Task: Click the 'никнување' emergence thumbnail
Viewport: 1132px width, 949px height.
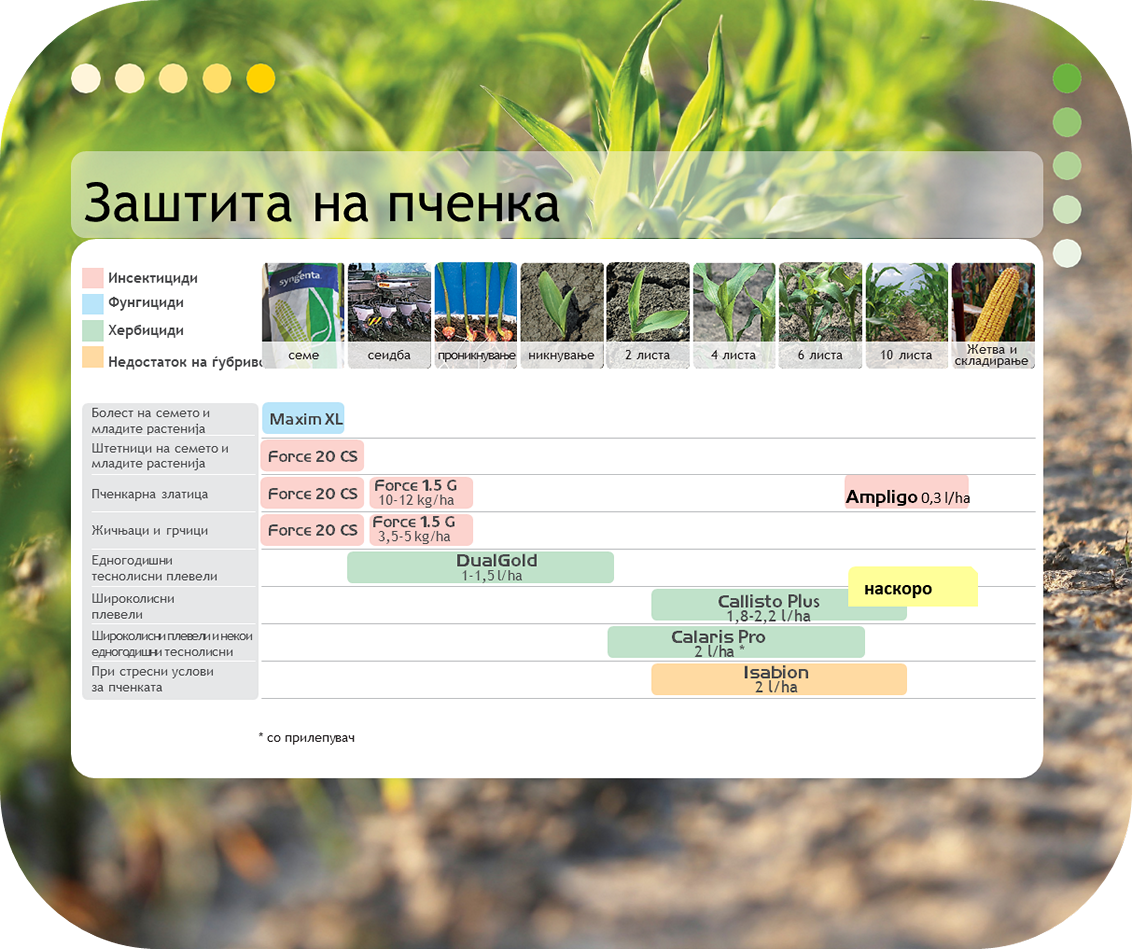Action: [x=562, y=315]
